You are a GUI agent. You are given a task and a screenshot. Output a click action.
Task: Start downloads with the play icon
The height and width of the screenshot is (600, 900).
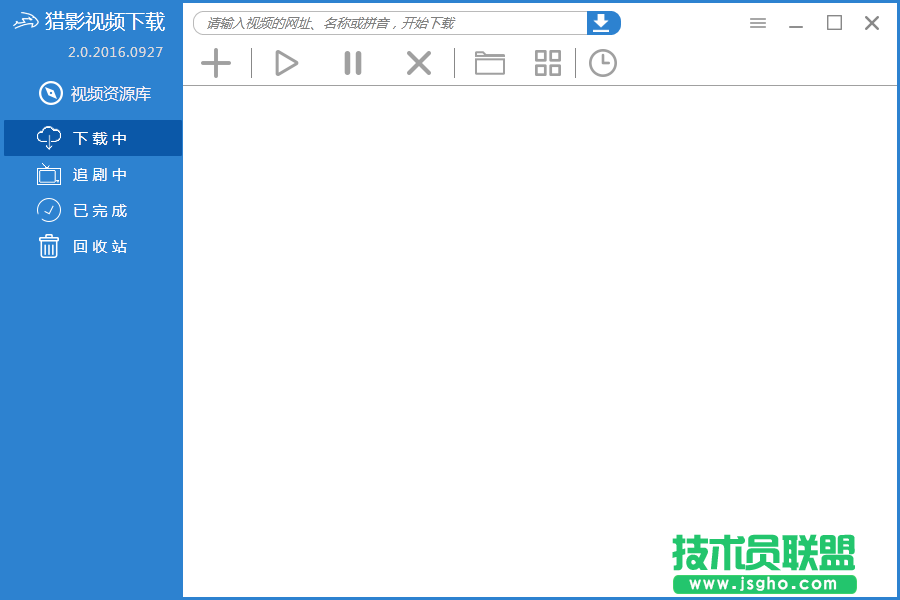click(x=286, y=63)
